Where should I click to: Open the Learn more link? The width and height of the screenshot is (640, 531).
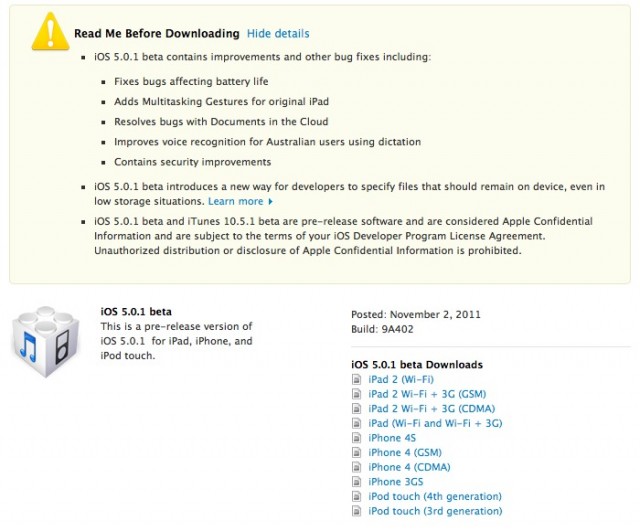[x=235, y=201]
